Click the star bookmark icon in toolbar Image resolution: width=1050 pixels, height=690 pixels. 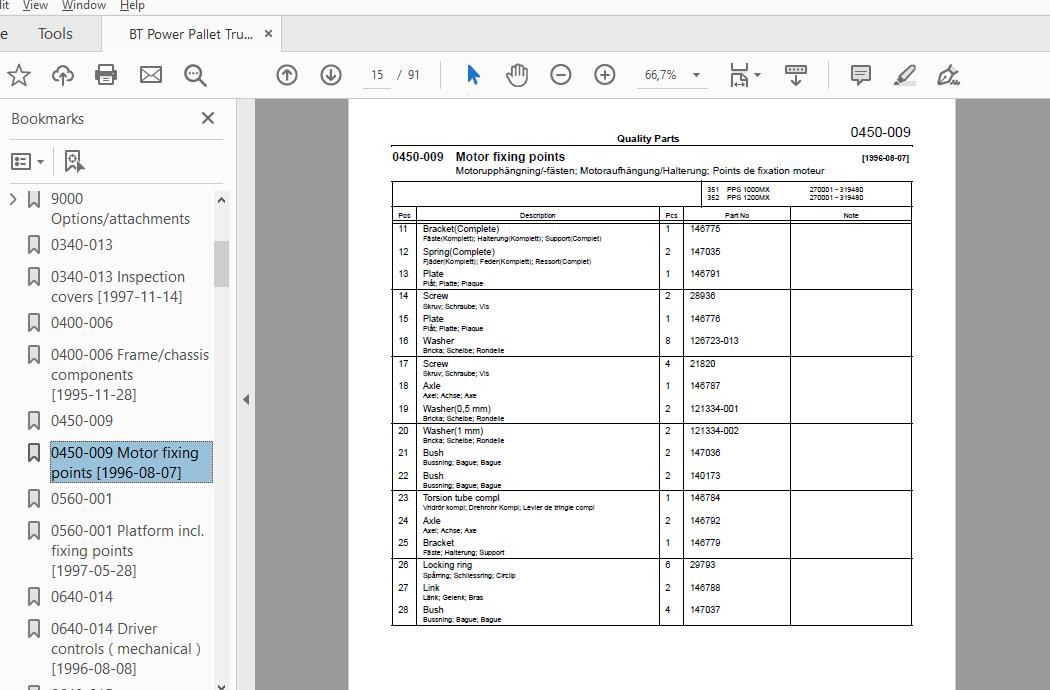click(x=19, y=75)
